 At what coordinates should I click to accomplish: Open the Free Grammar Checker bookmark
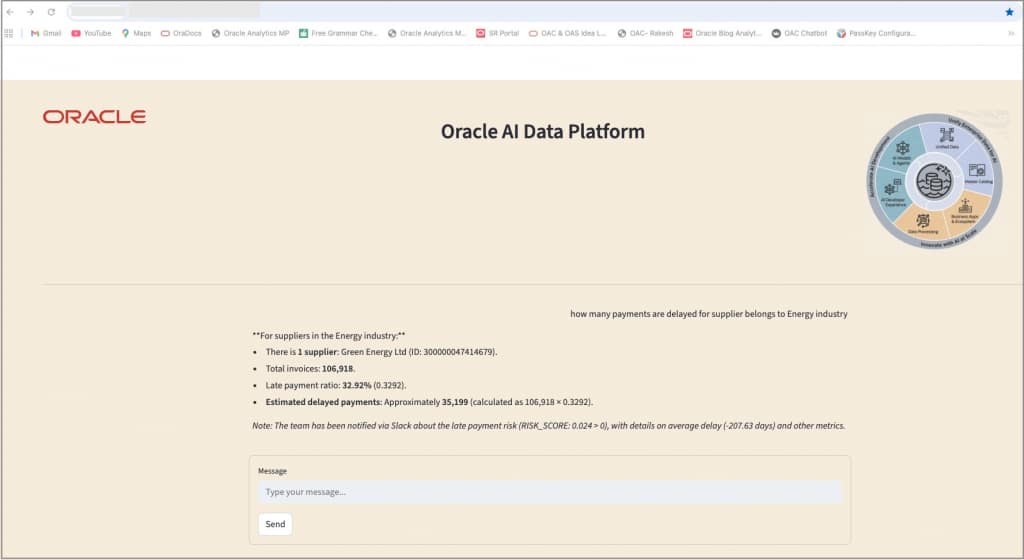pos(338,33)
